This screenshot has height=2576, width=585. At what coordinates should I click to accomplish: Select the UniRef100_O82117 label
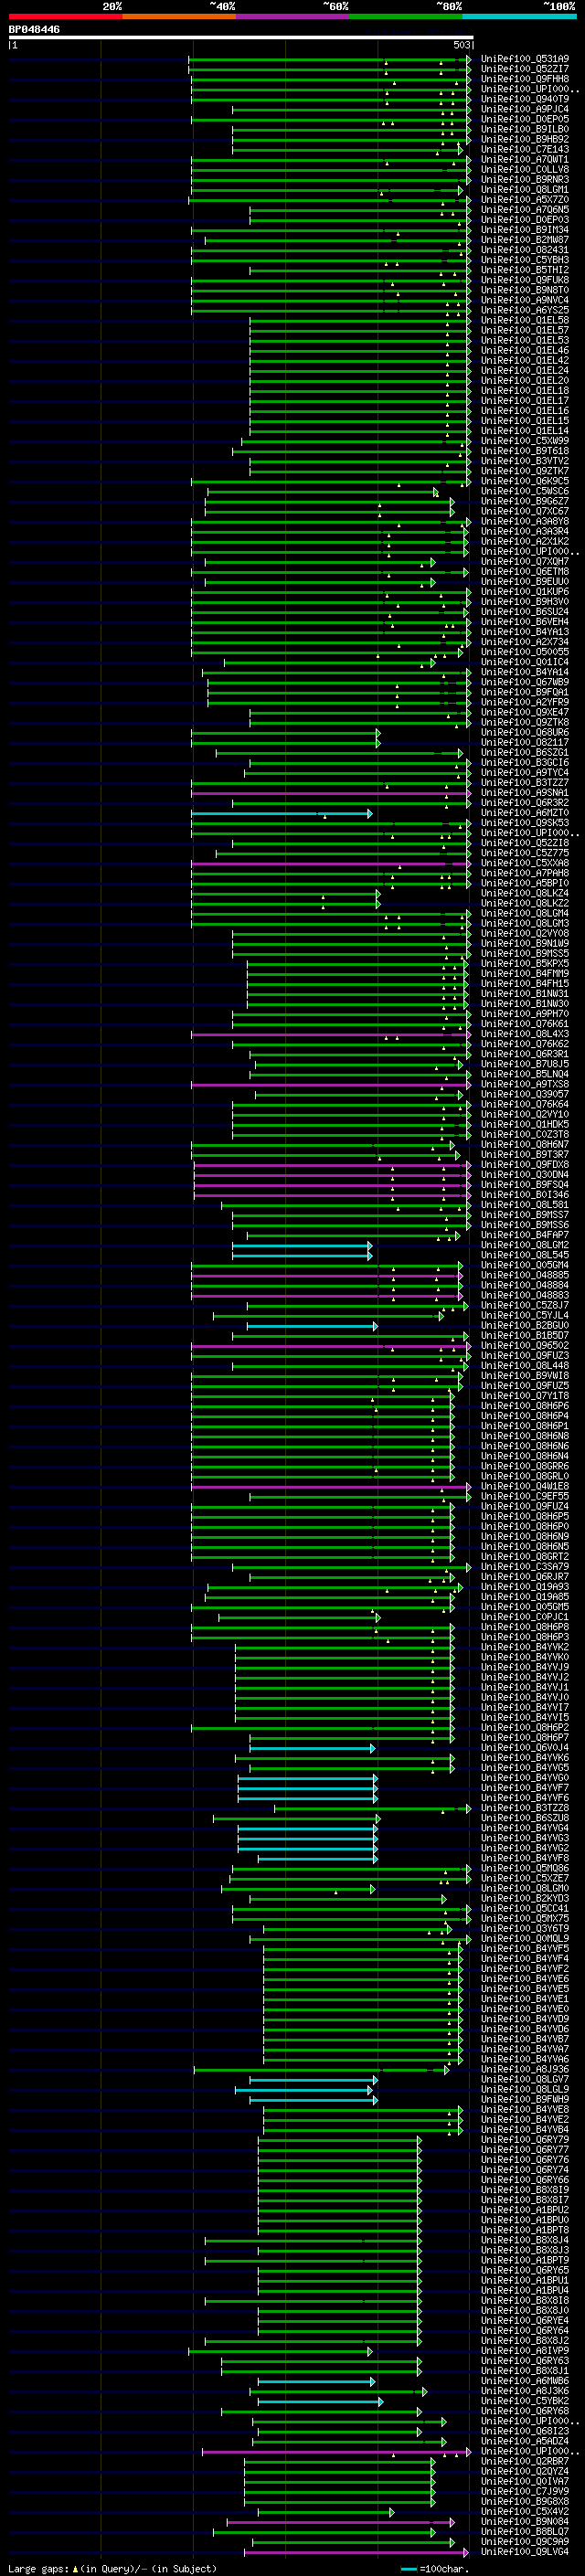point(525,742)
